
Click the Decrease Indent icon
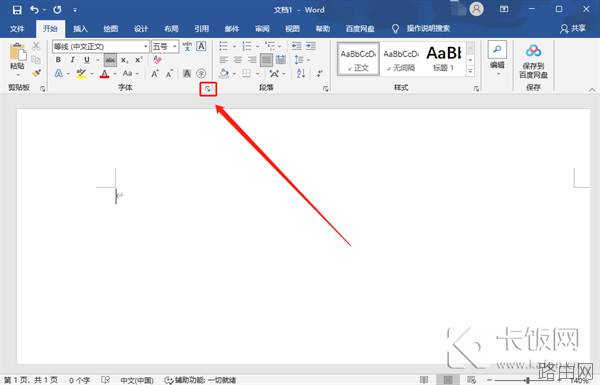296,46
